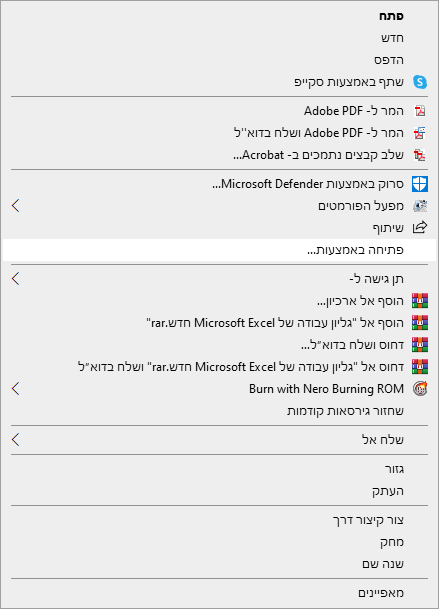Expand the מפעל הפורמטים submenu arrow
Image resolution: width=439 pixels, height=609 pixels.
(x=16, y=205)
